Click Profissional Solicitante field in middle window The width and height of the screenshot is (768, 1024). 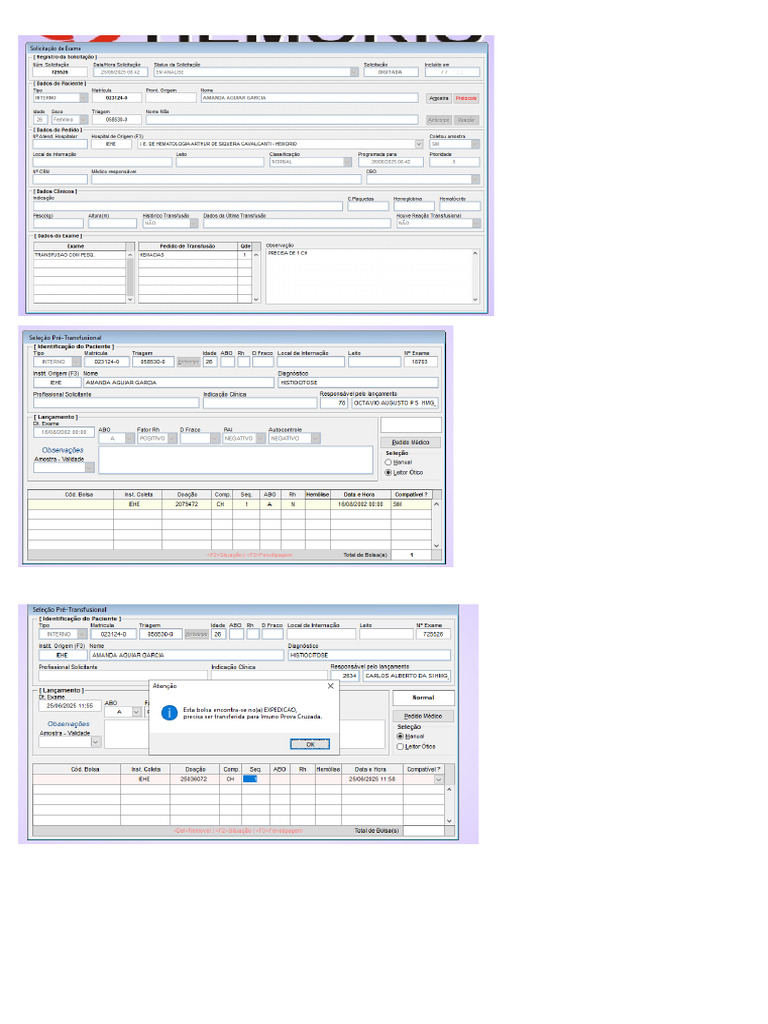(116, 403)
